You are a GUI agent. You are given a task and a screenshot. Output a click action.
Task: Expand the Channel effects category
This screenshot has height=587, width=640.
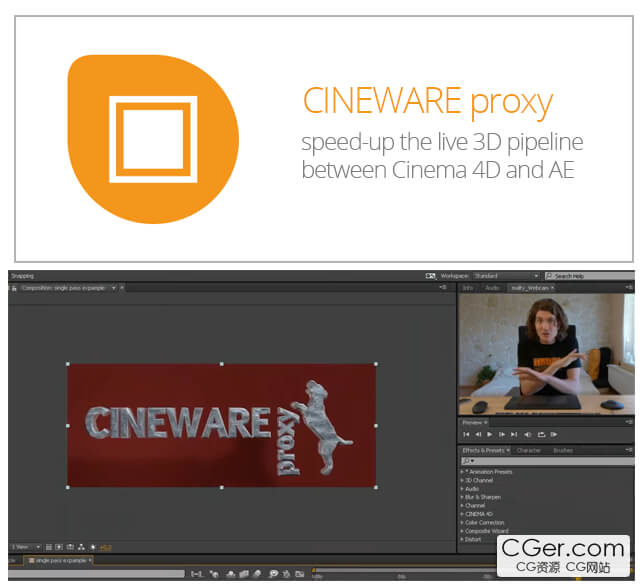tap(462, 505)
